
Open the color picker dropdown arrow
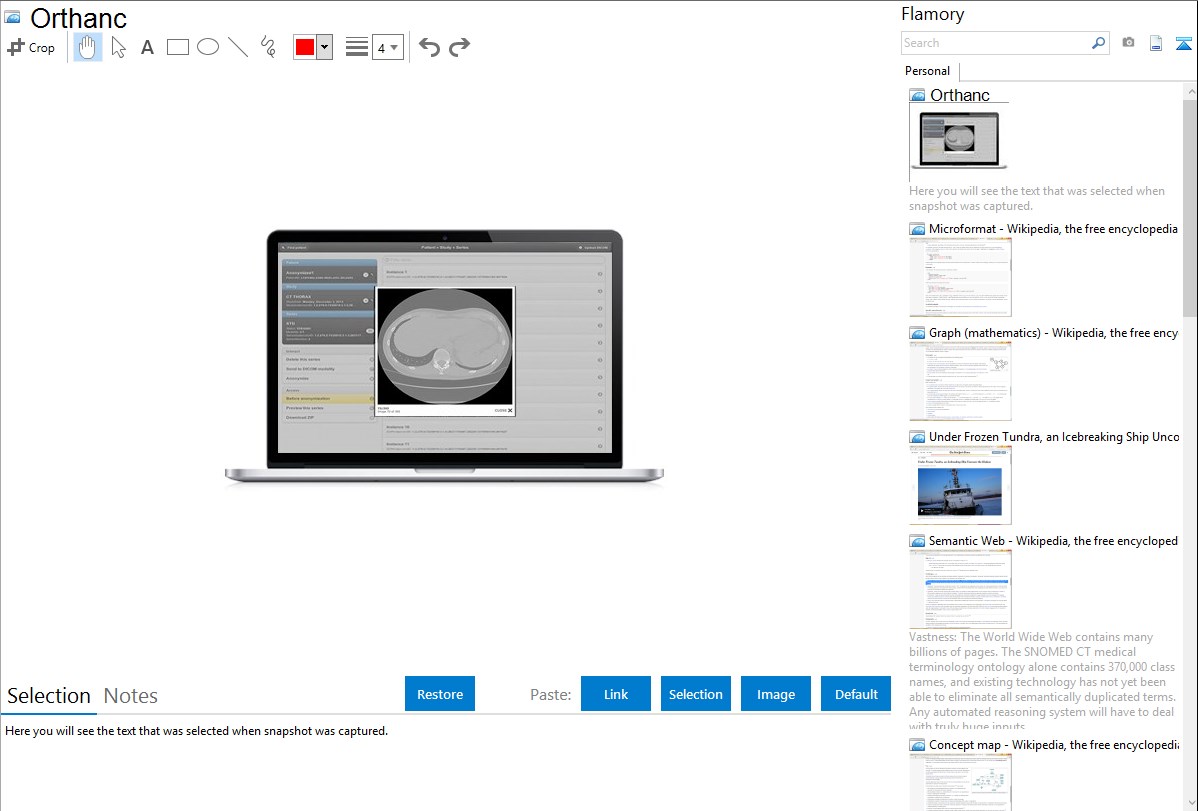pos(325,47)
